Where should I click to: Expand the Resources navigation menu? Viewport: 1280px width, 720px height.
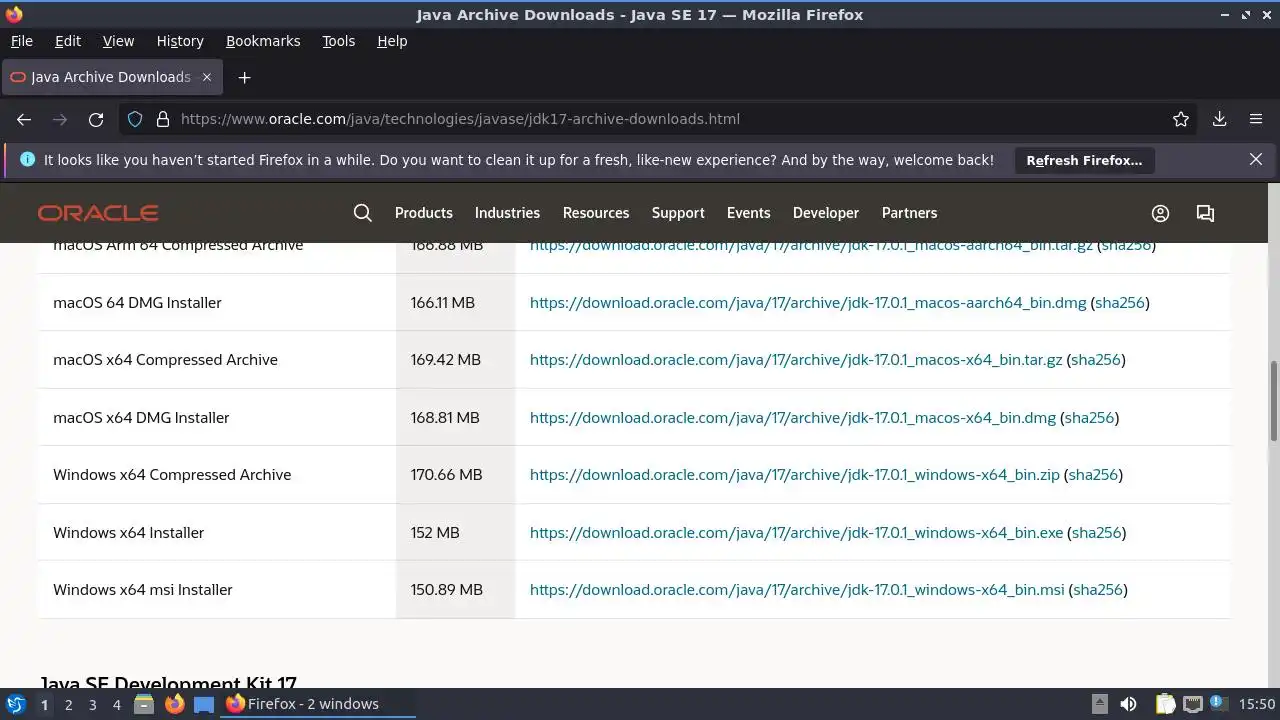[x=596, y=213]
